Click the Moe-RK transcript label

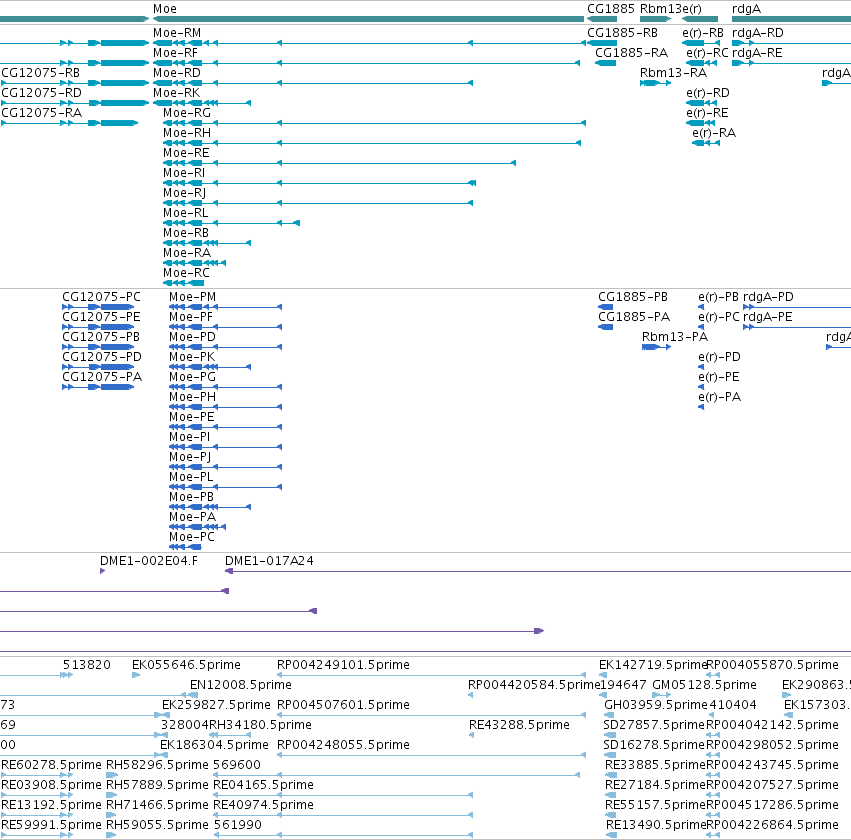176,93
